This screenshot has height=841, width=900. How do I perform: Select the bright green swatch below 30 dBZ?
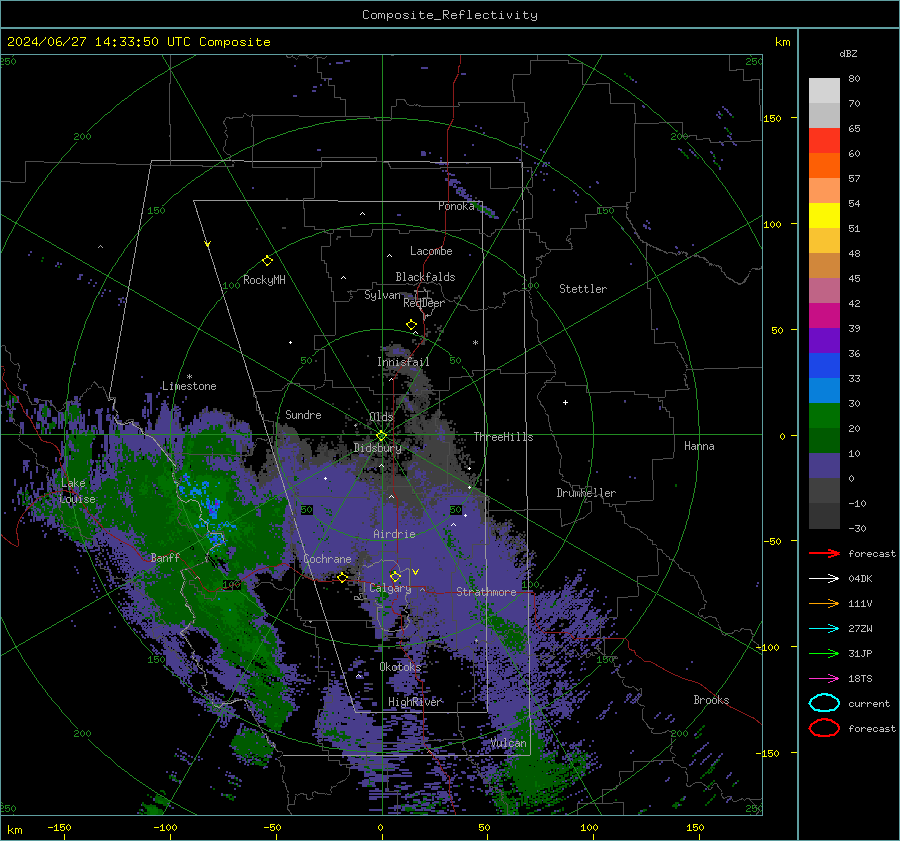[x=824, y=415]
